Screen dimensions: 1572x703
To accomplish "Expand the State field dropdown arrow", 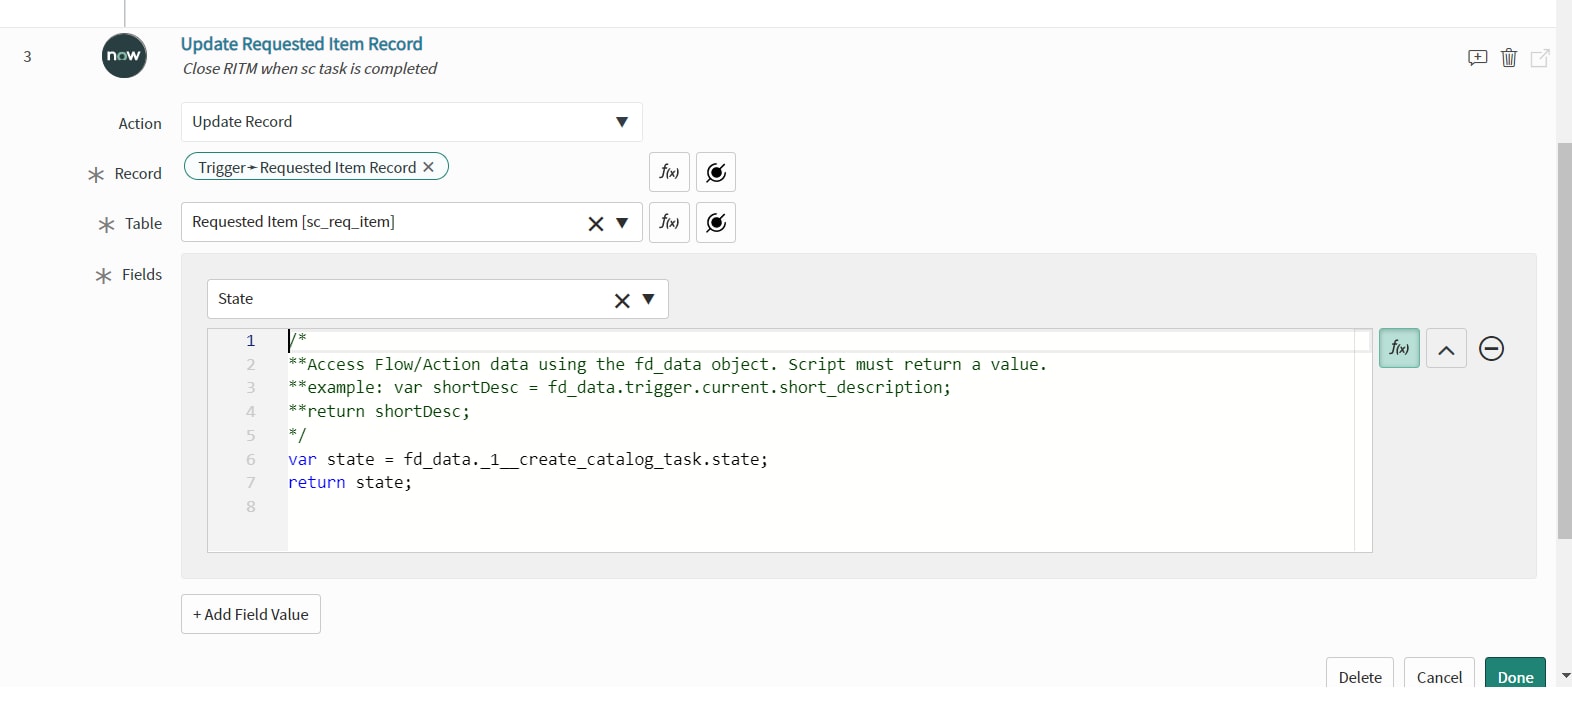I will click(x=648, y=299).
